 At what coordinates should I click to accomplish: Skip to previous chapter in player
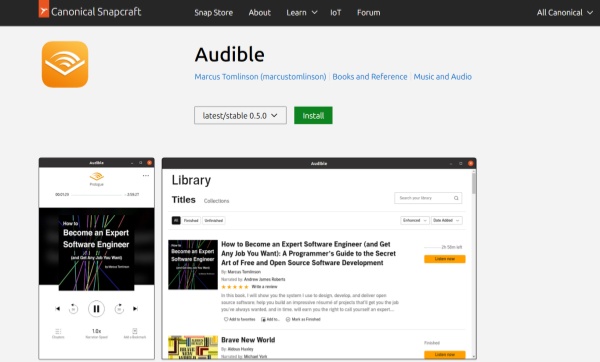pyautogui.click(x=57, y=308)
